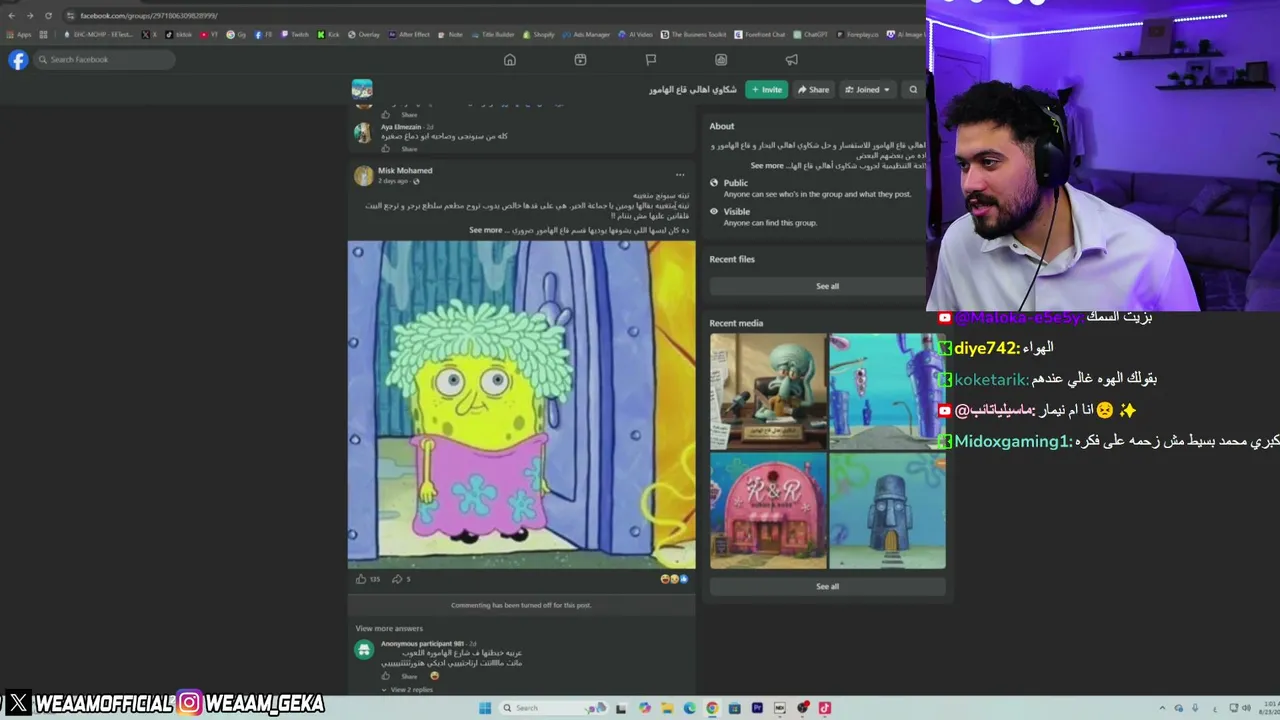Open the Business Toolkit bookmark

(x=693, y=35)
